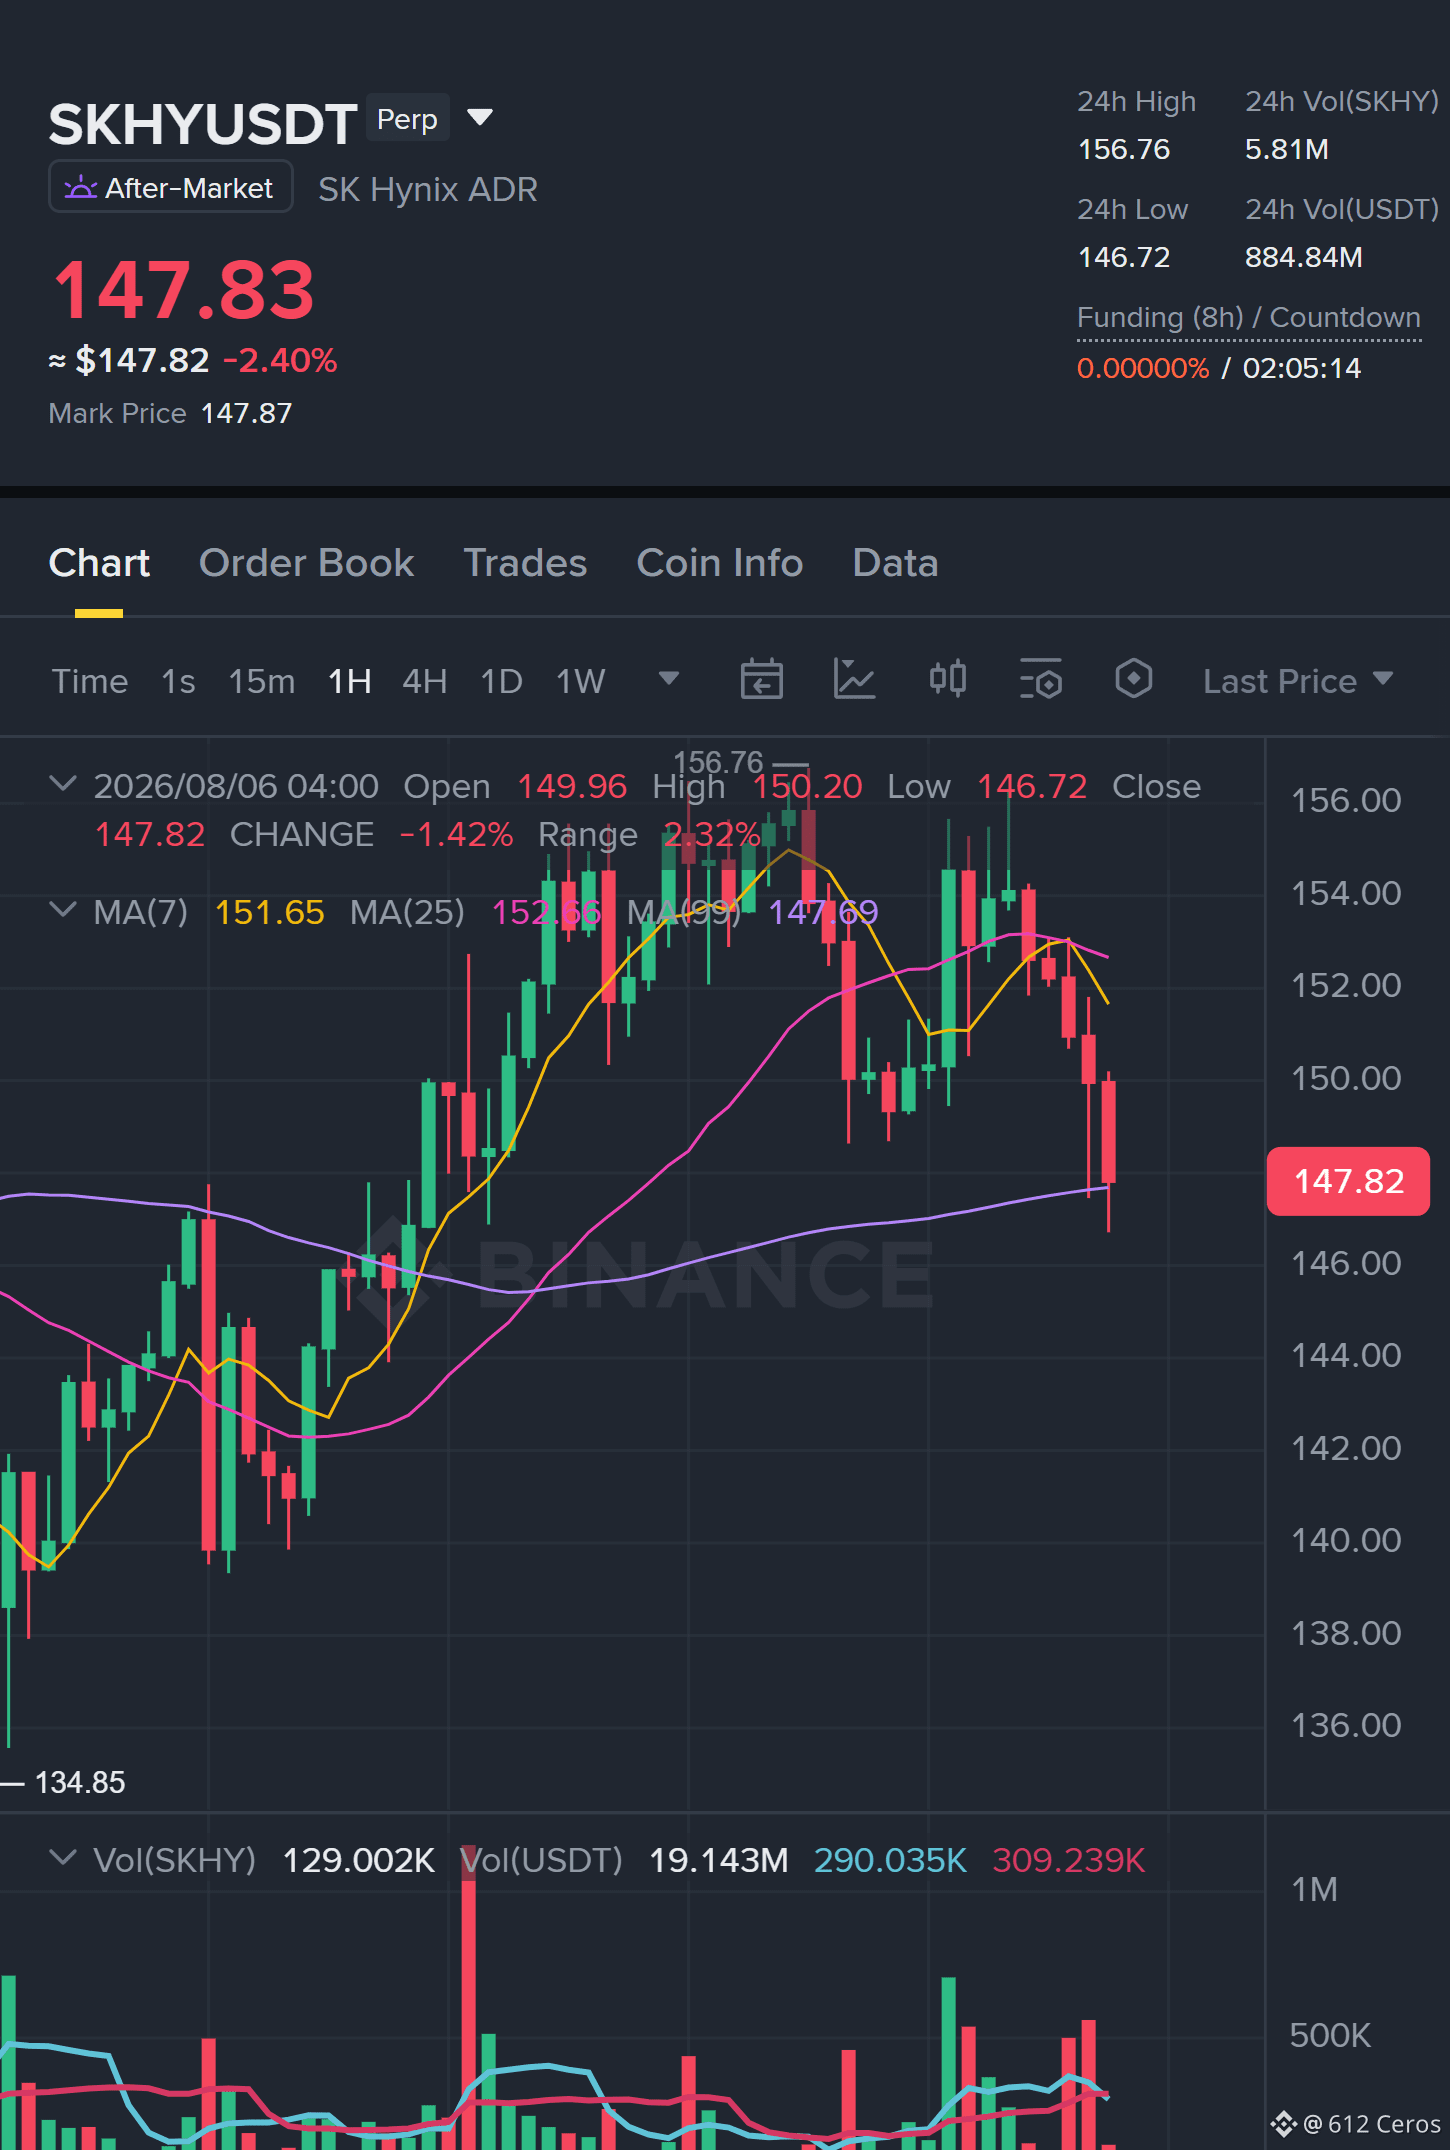Viewport: 1450px width, 2150px height.
Task: Open the chart indicators icon
Action: point(854,680)
